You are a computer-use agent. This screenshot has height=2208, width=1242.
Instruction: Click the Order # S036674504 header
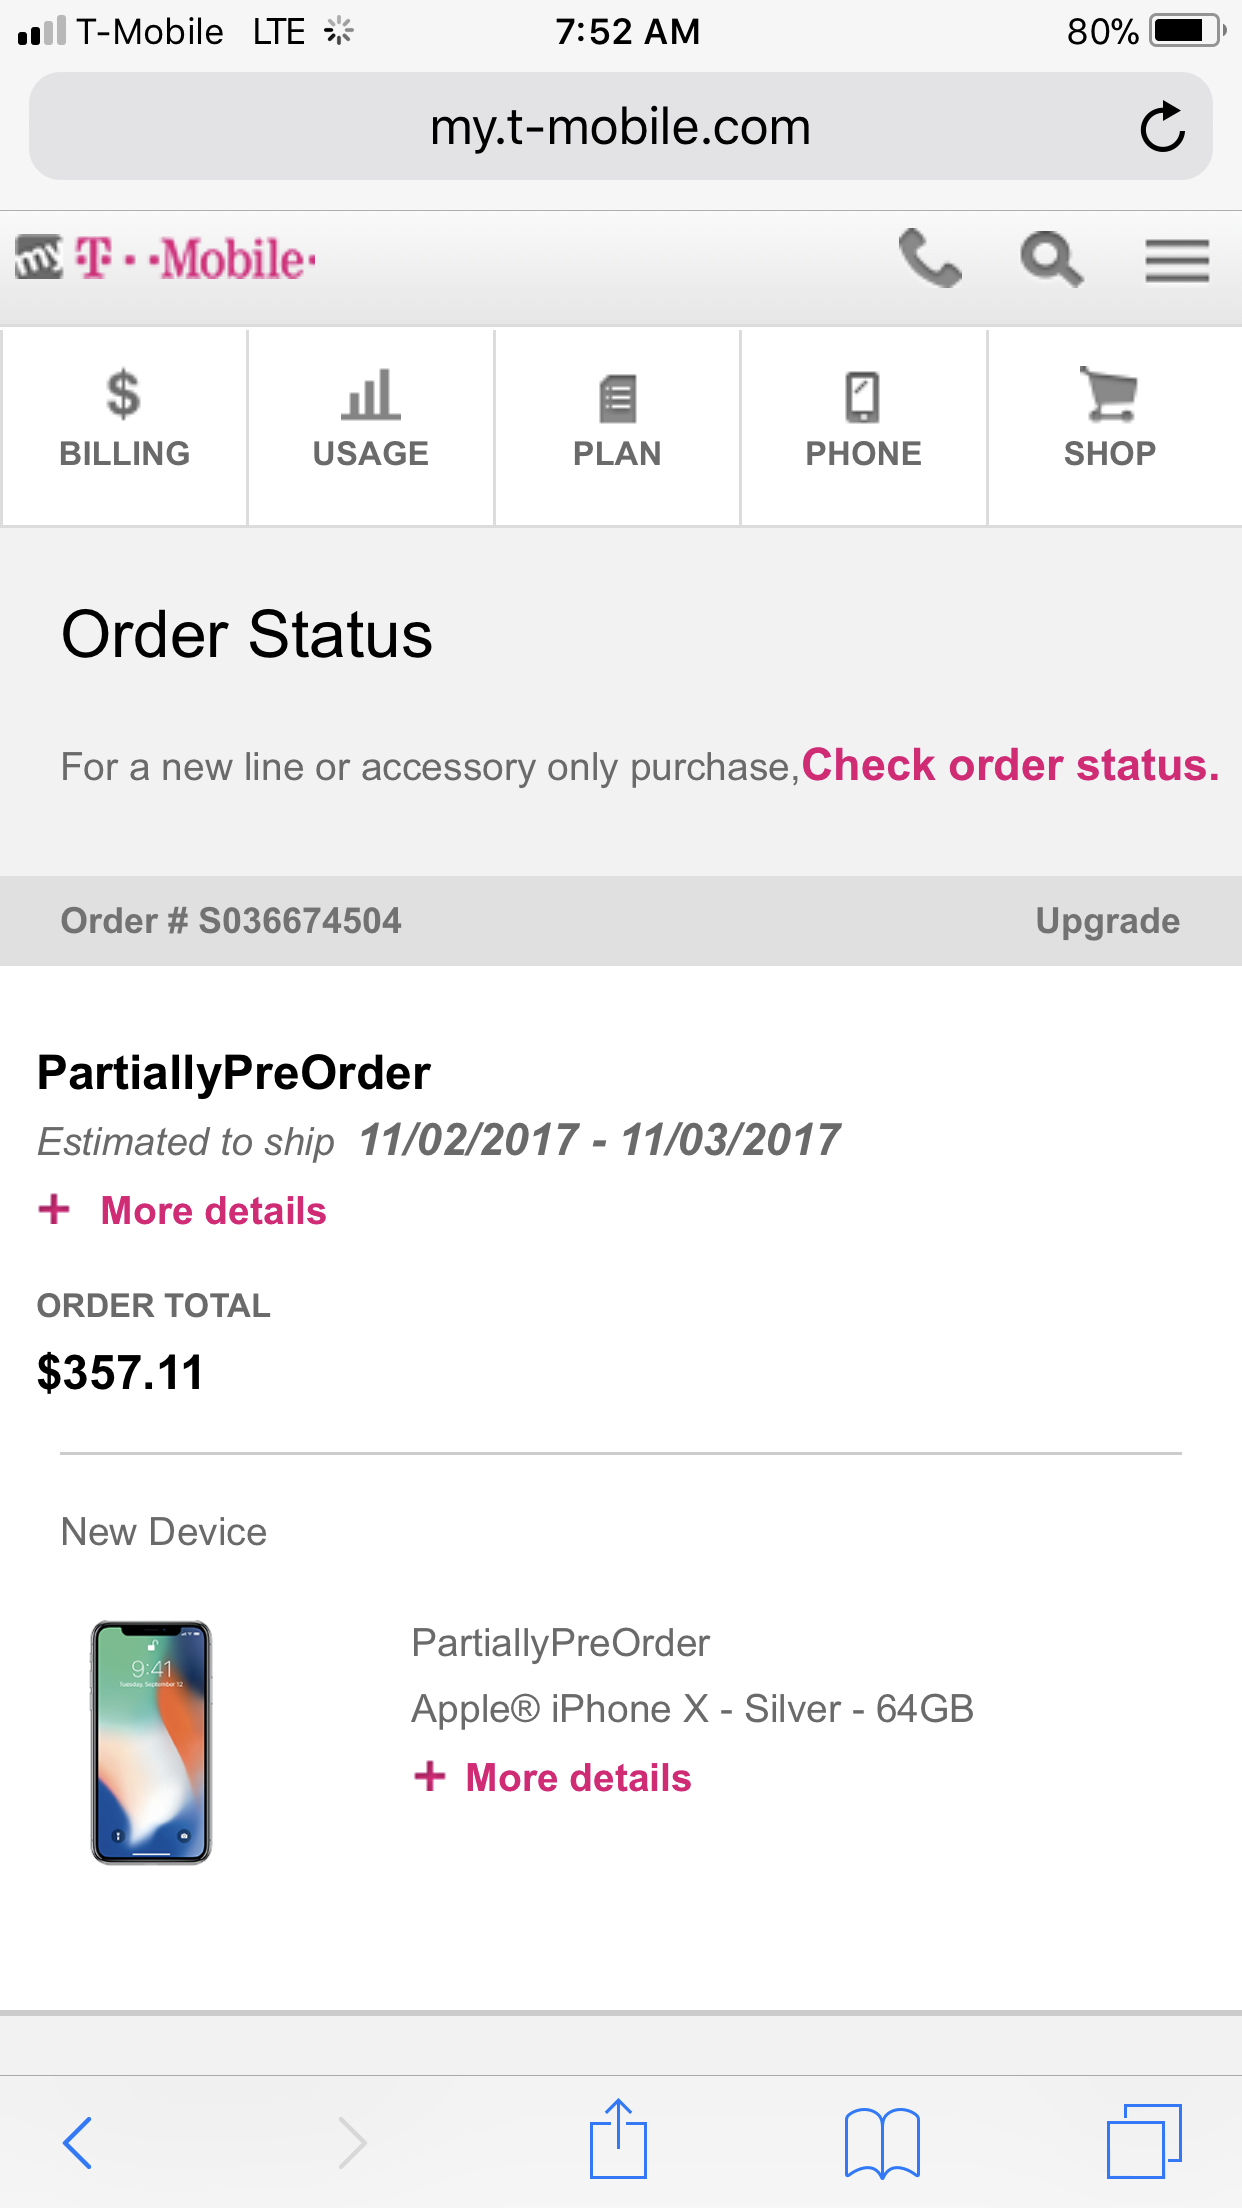tap(231, 921)
